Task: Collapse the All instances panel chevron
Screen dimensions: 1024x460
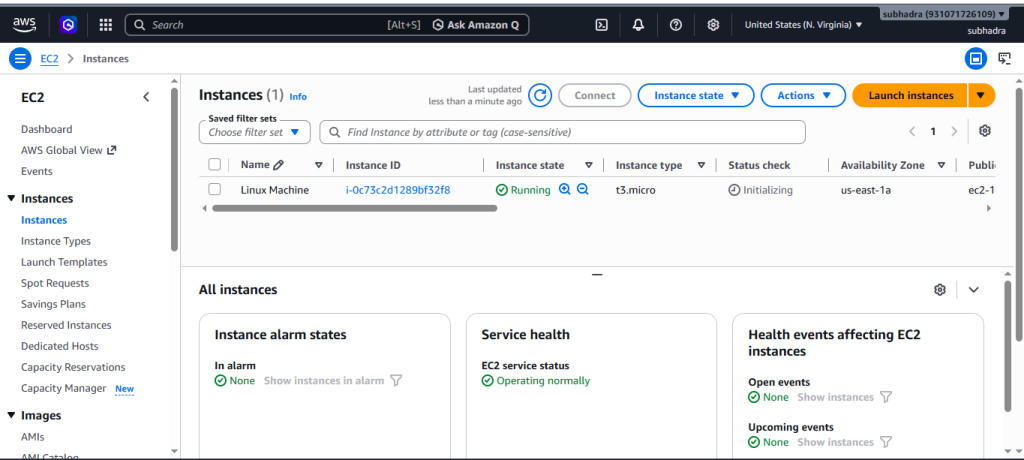Action: (x=974, y=289)
